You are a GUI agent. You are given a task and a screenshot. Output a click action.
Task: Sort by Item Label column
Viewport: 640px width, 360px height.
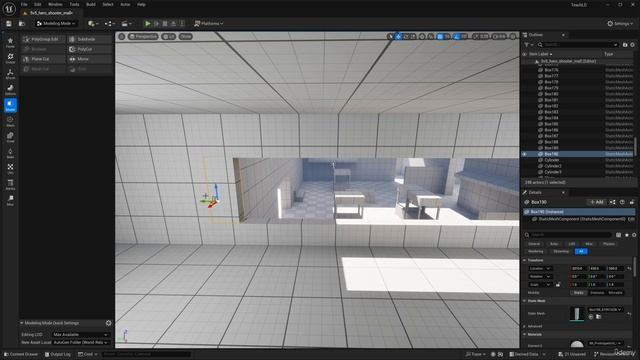(540, 54)
